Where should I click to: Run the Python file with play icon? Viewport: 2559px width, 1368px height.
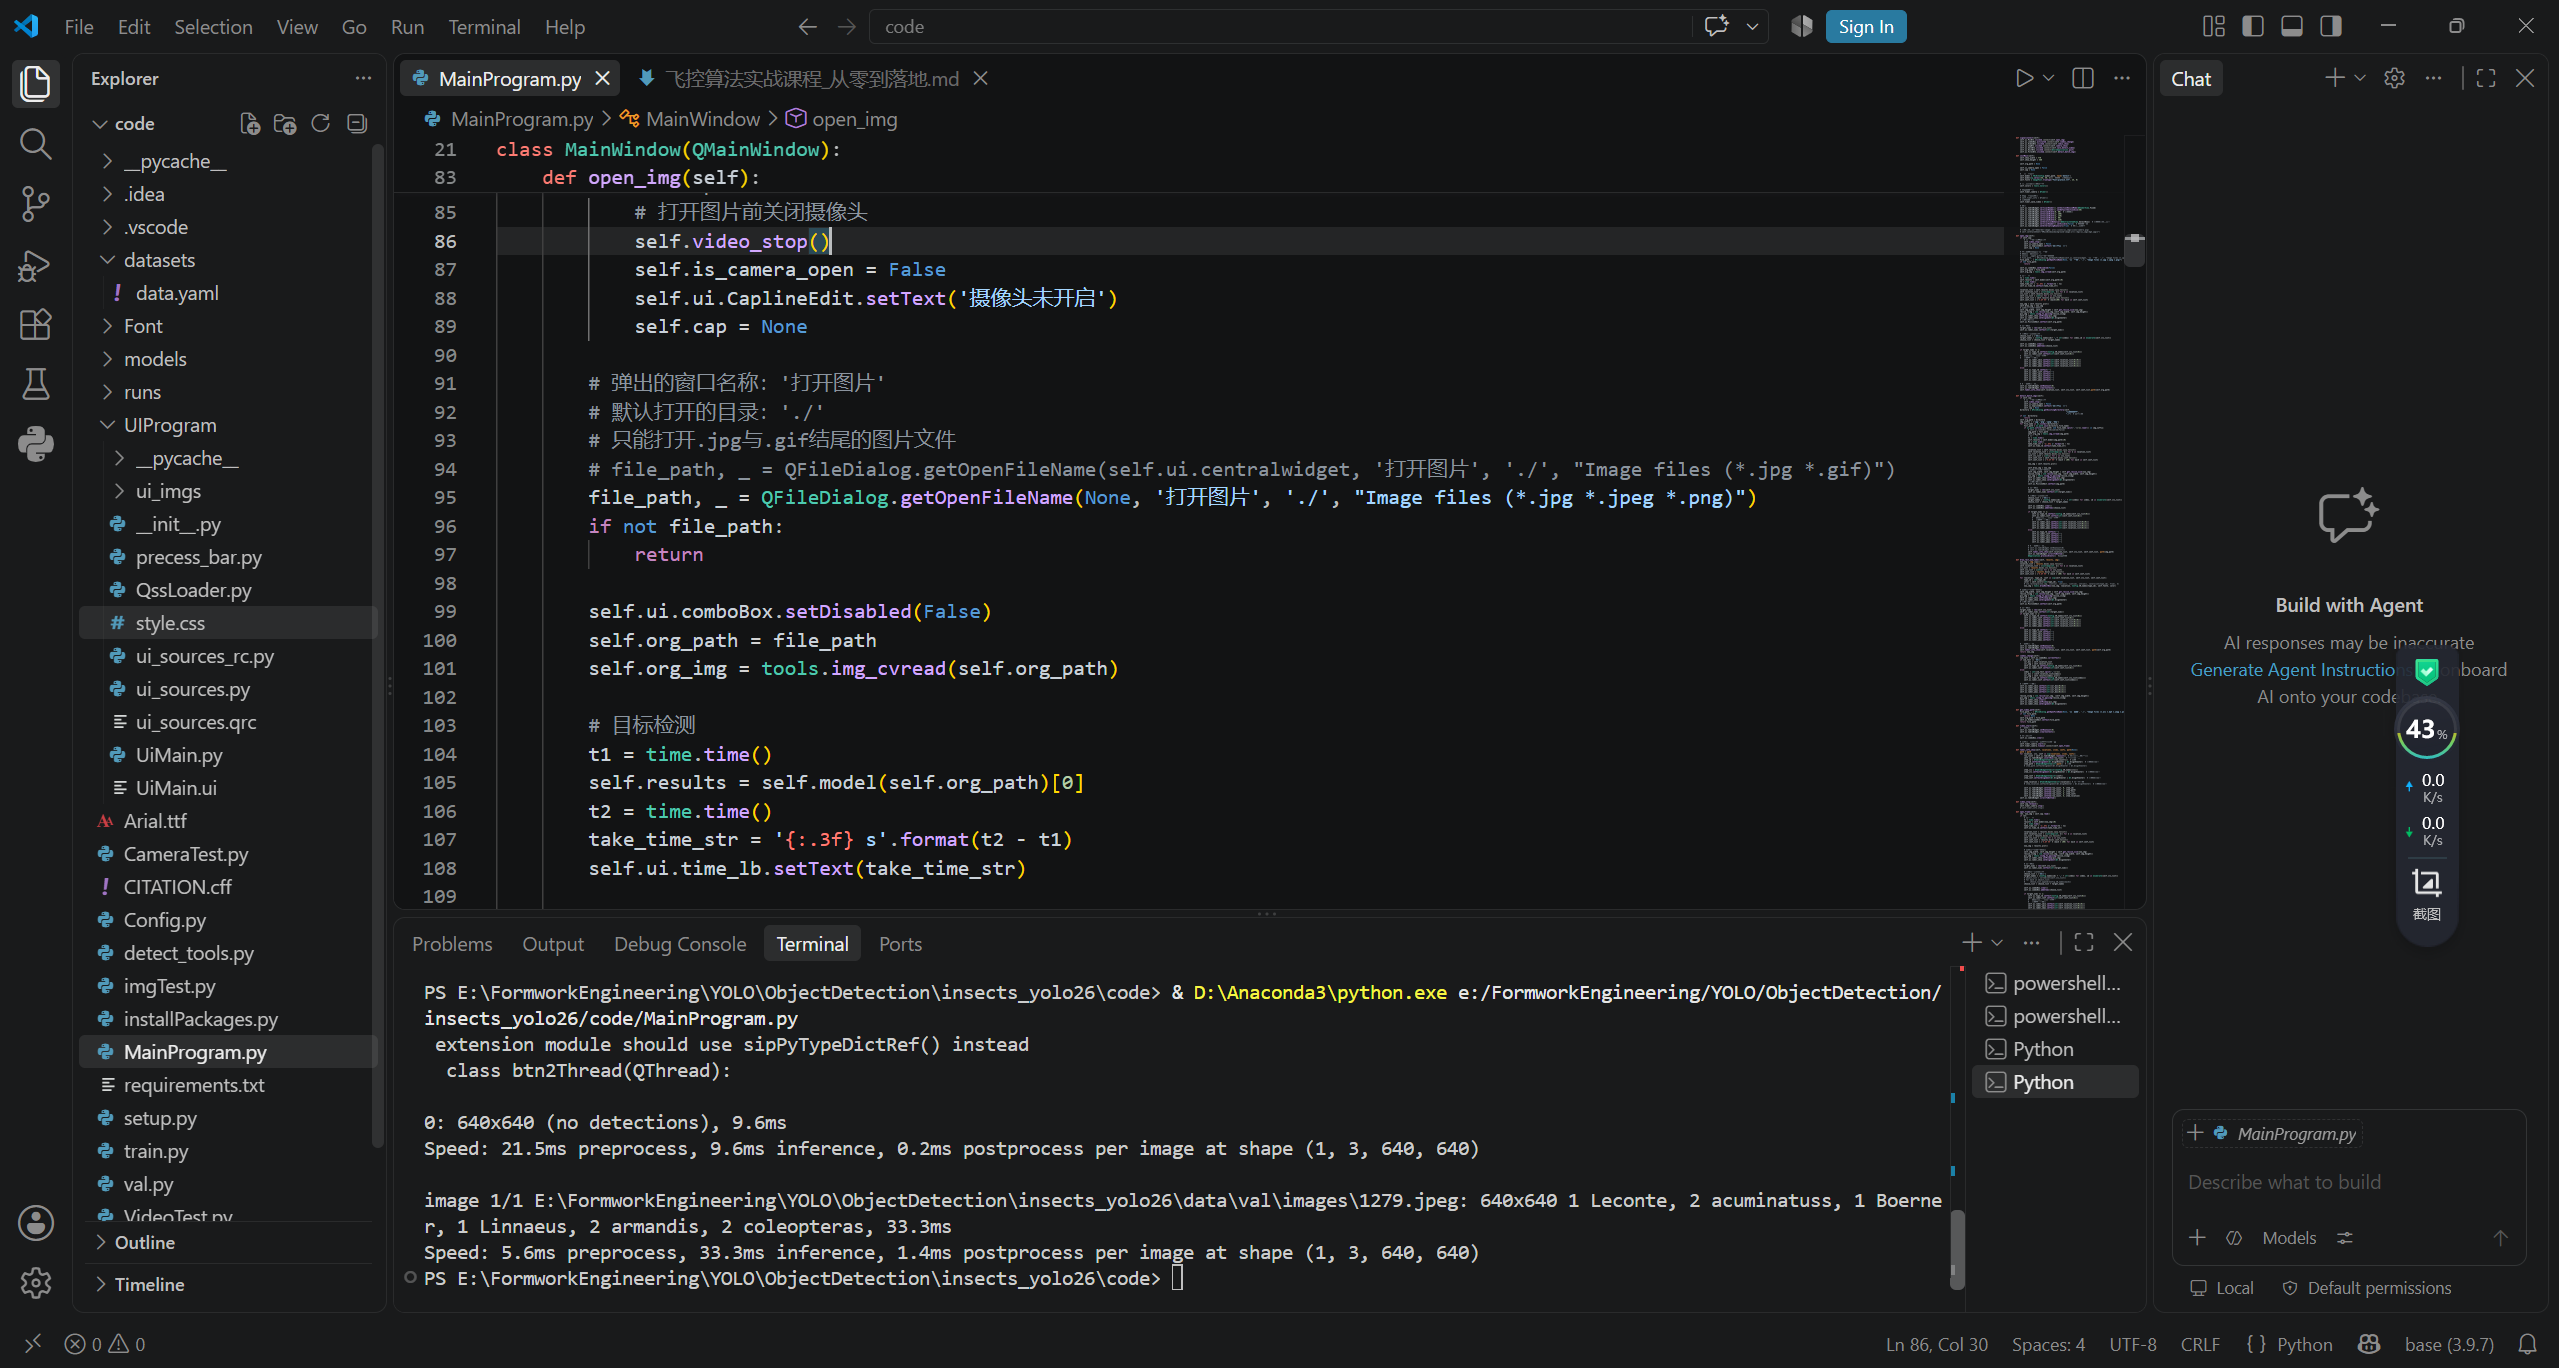click(x=2024, y=78)
